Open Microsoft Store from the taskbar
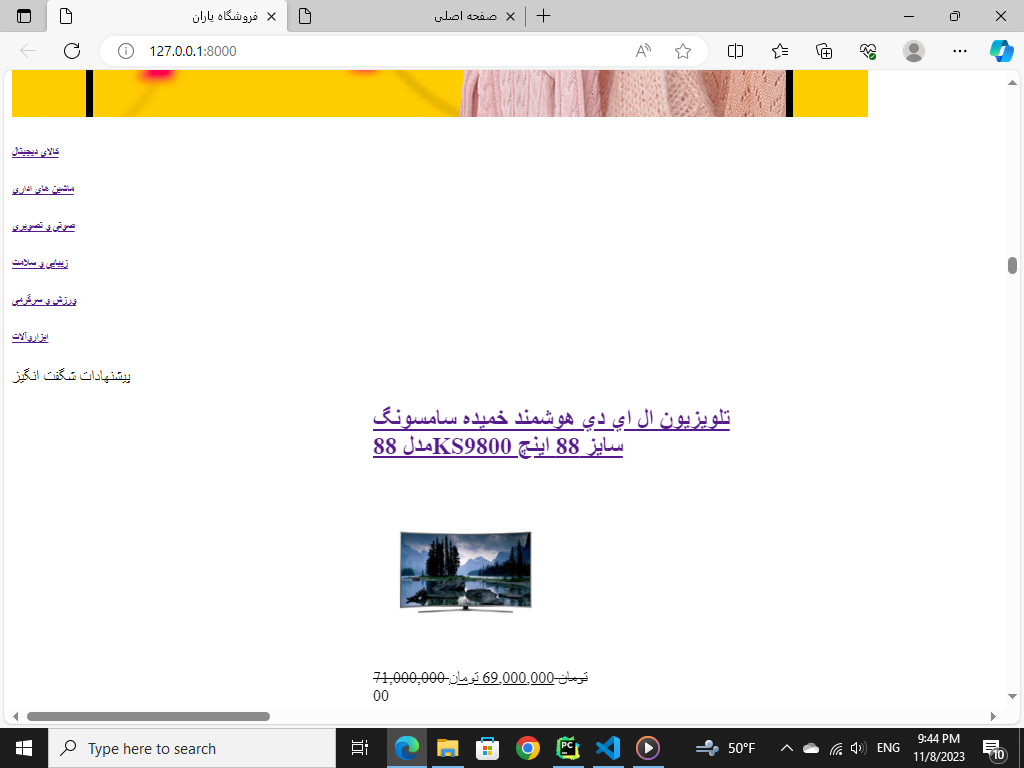Screen dimensions: 1024x768 487,748
